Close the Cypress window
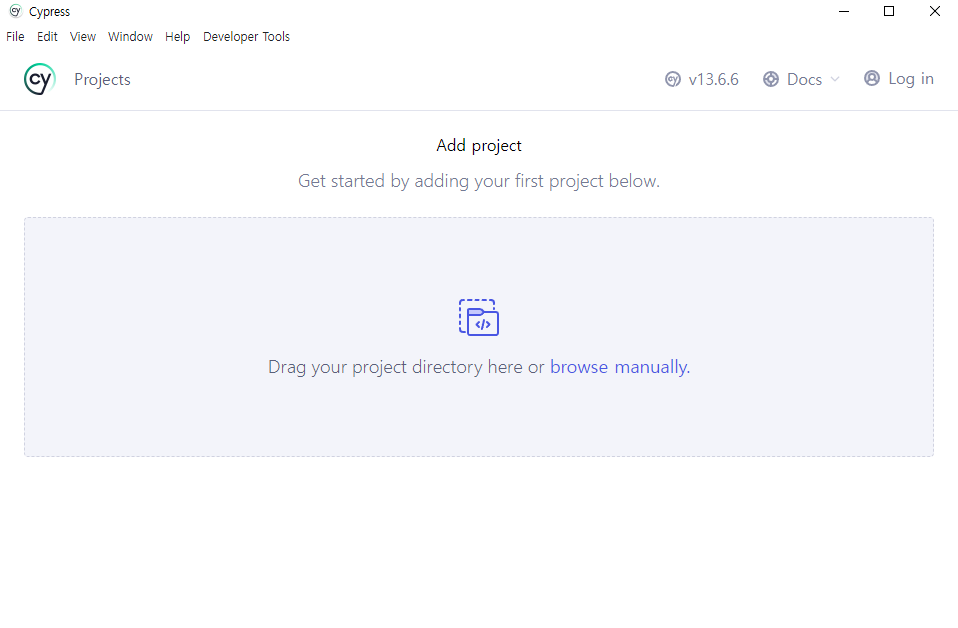 [934, 11]
